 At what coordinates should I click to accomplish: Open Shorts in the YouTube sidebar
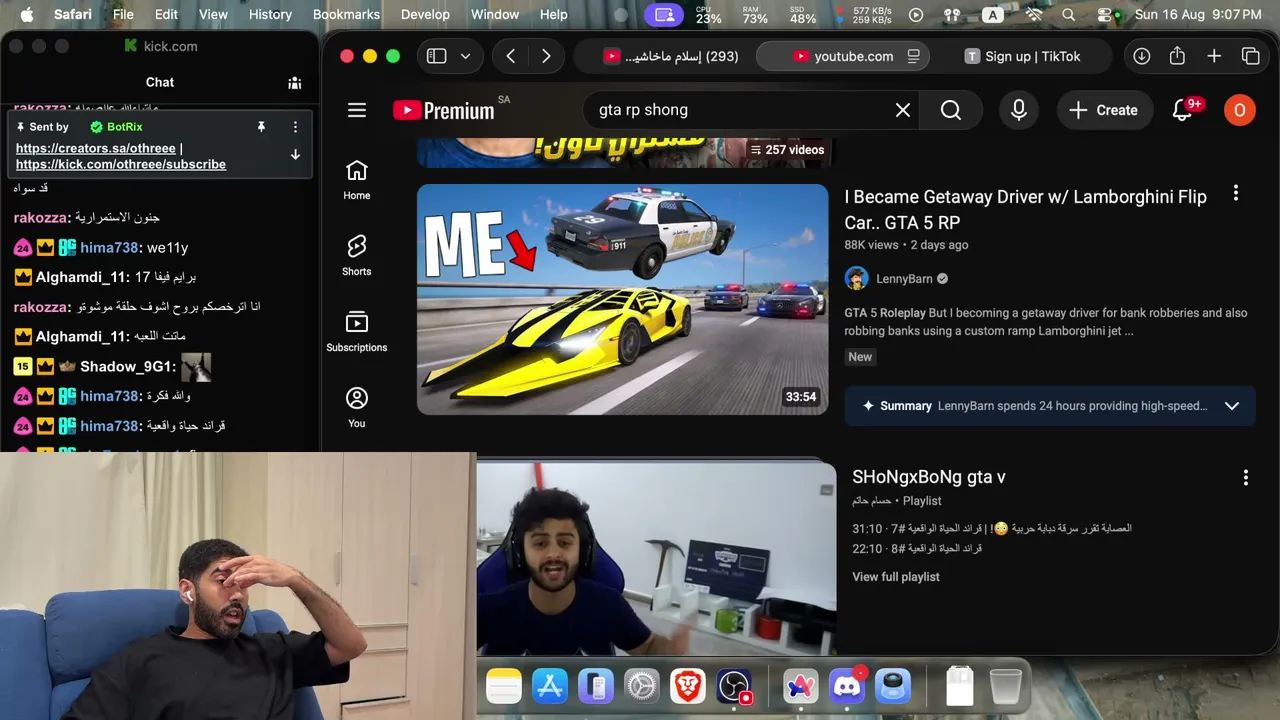(357, 257)
